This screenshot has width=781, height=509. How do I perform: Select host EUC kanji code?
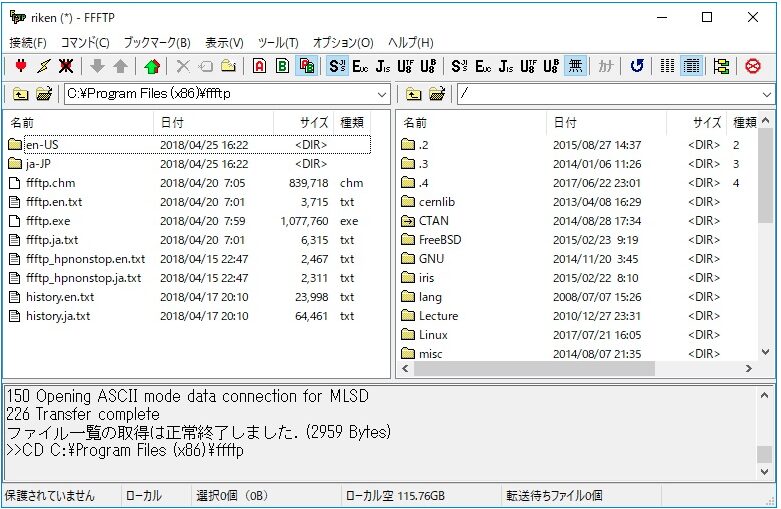483,66
